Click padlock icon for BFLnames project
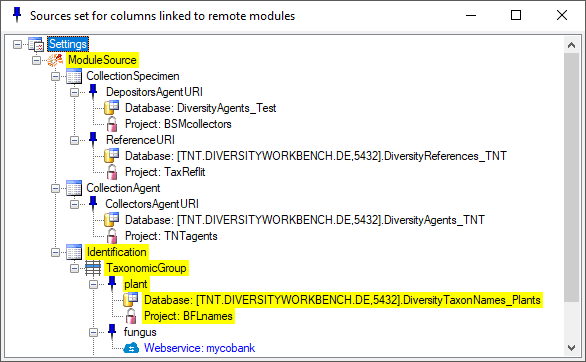586x362 pixels. click(131, 316)
